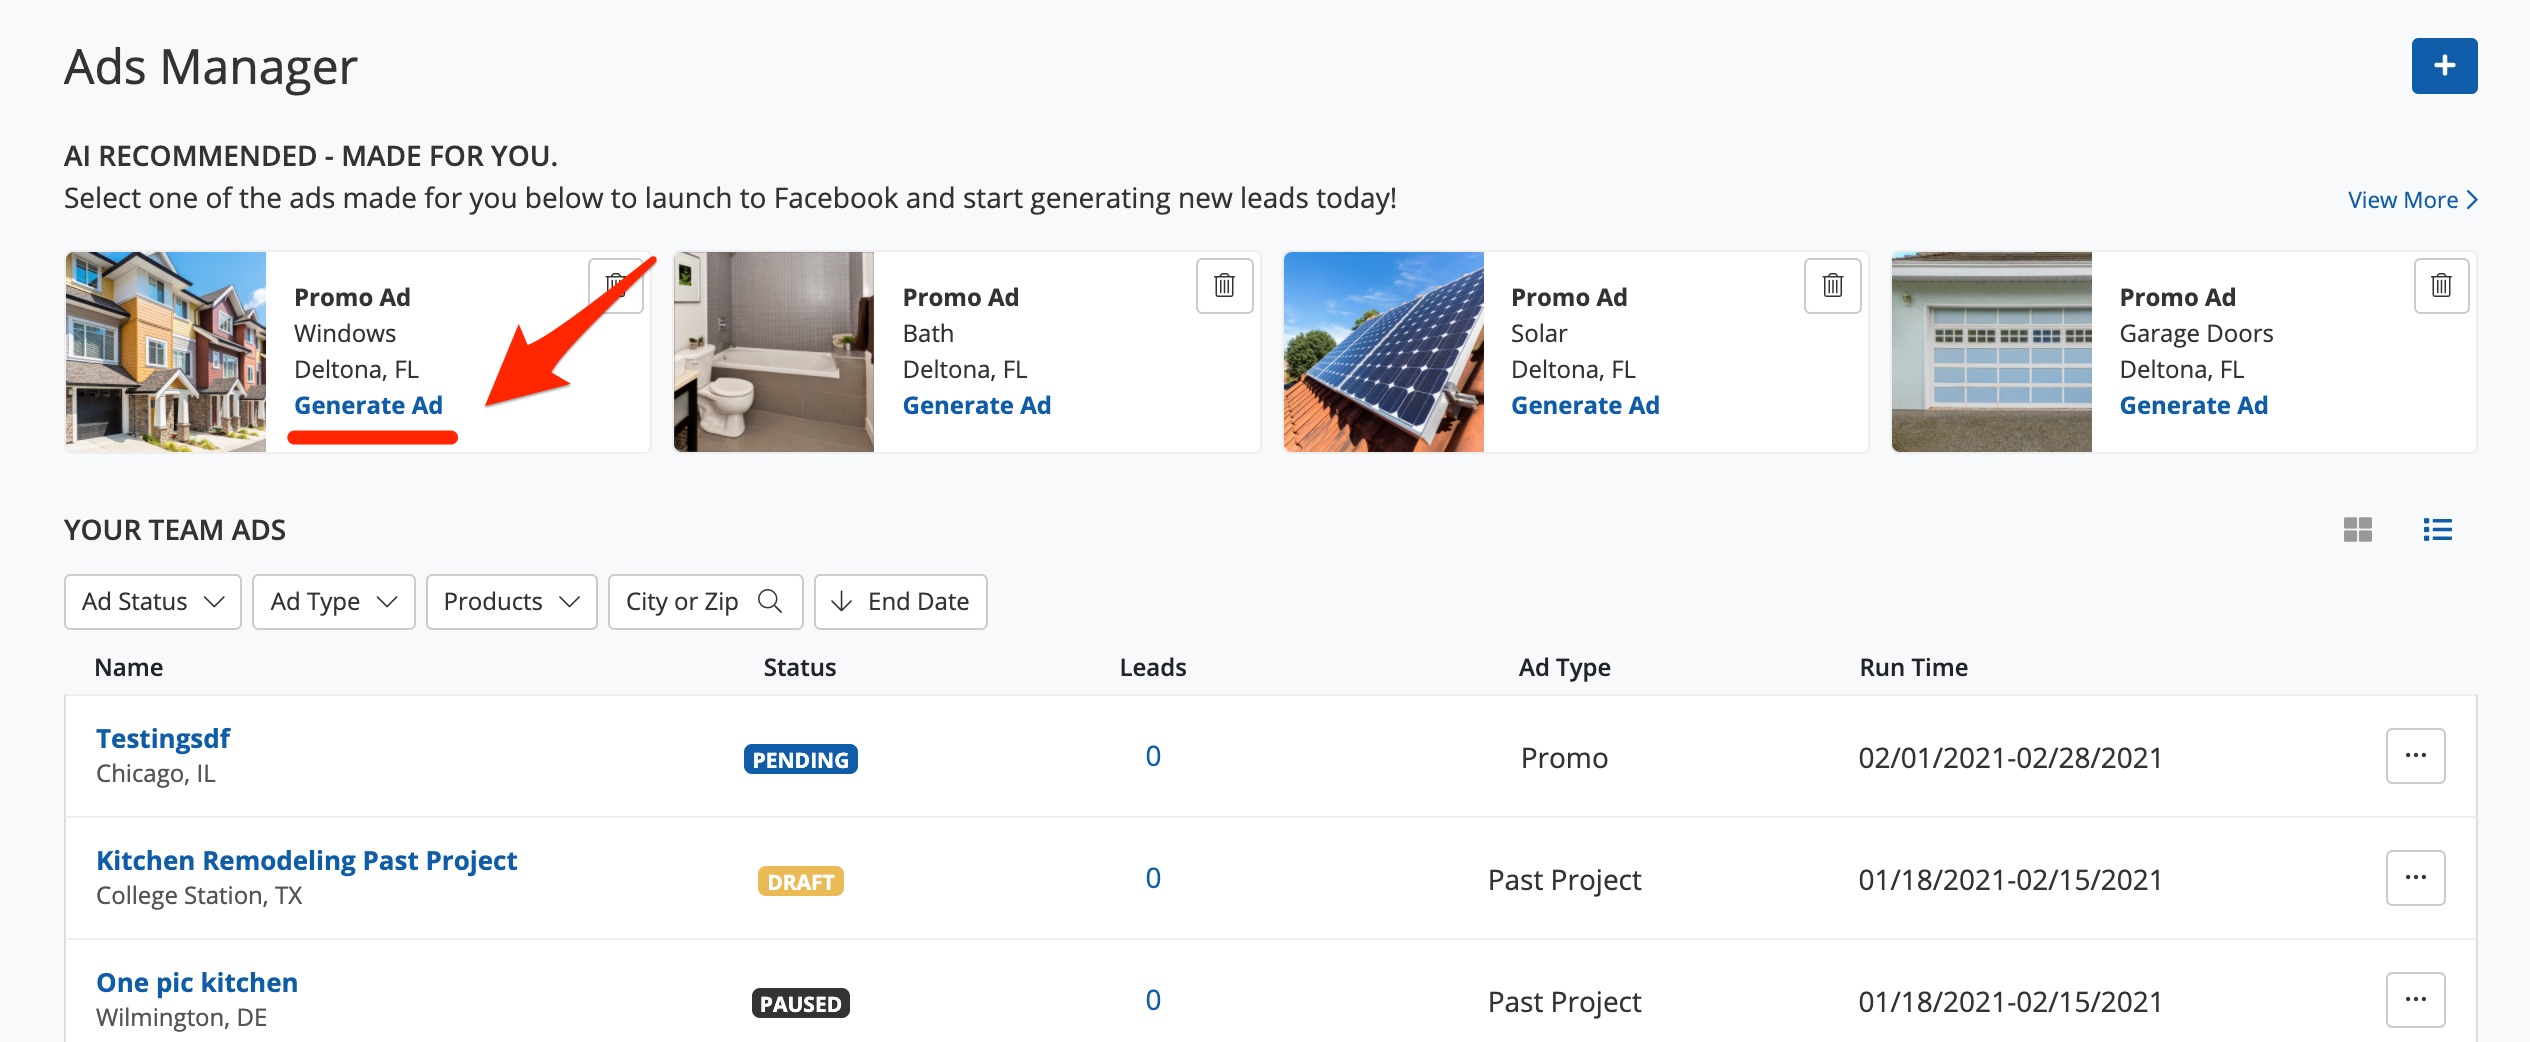This screenshot has width=2530, height=1042.
Task: Switch to grid view of team ads
Action: click(x=2357, y=530)
